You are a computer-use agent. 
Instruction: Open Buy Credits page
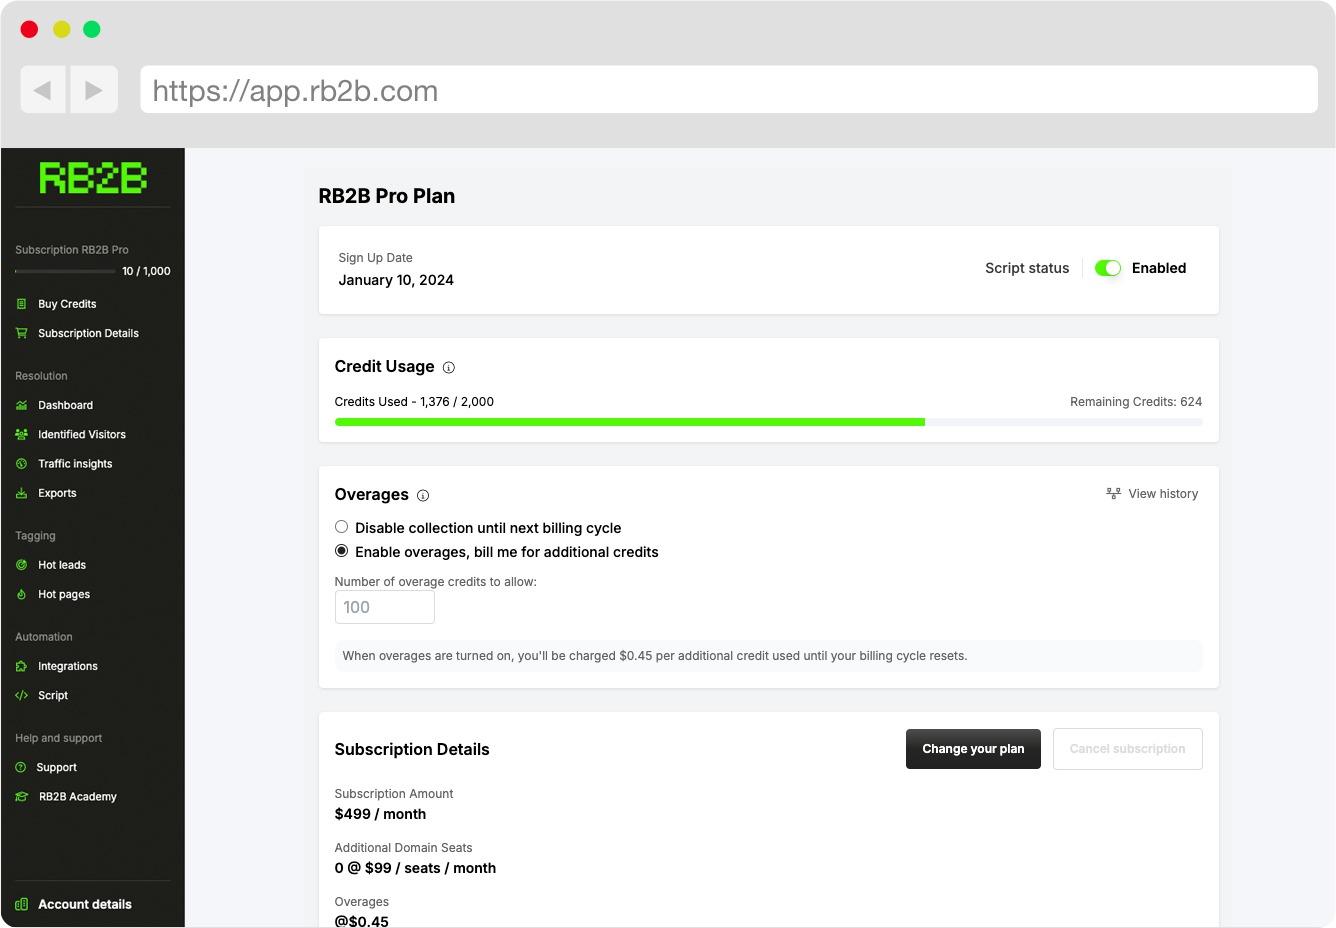tap(67, 304)
